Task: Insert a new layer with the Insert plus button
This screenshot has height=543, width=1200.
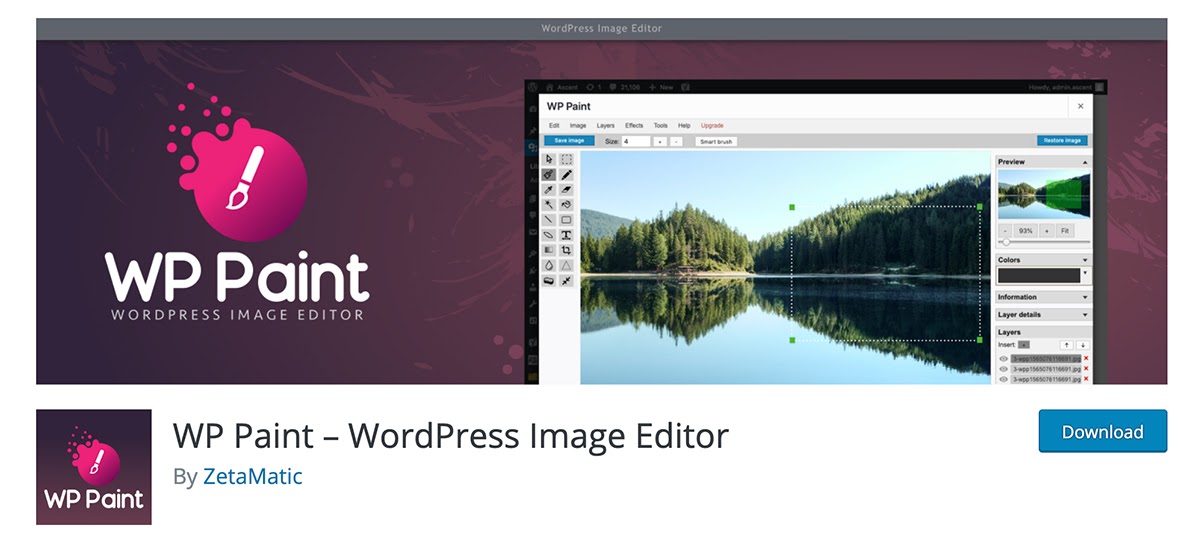Action: point(1025,344)
